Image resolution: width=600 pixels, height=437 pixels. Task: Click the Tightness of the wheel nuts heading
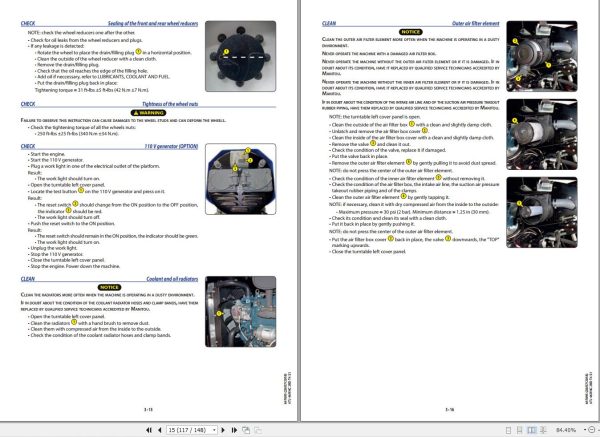(x=170, y=104)
